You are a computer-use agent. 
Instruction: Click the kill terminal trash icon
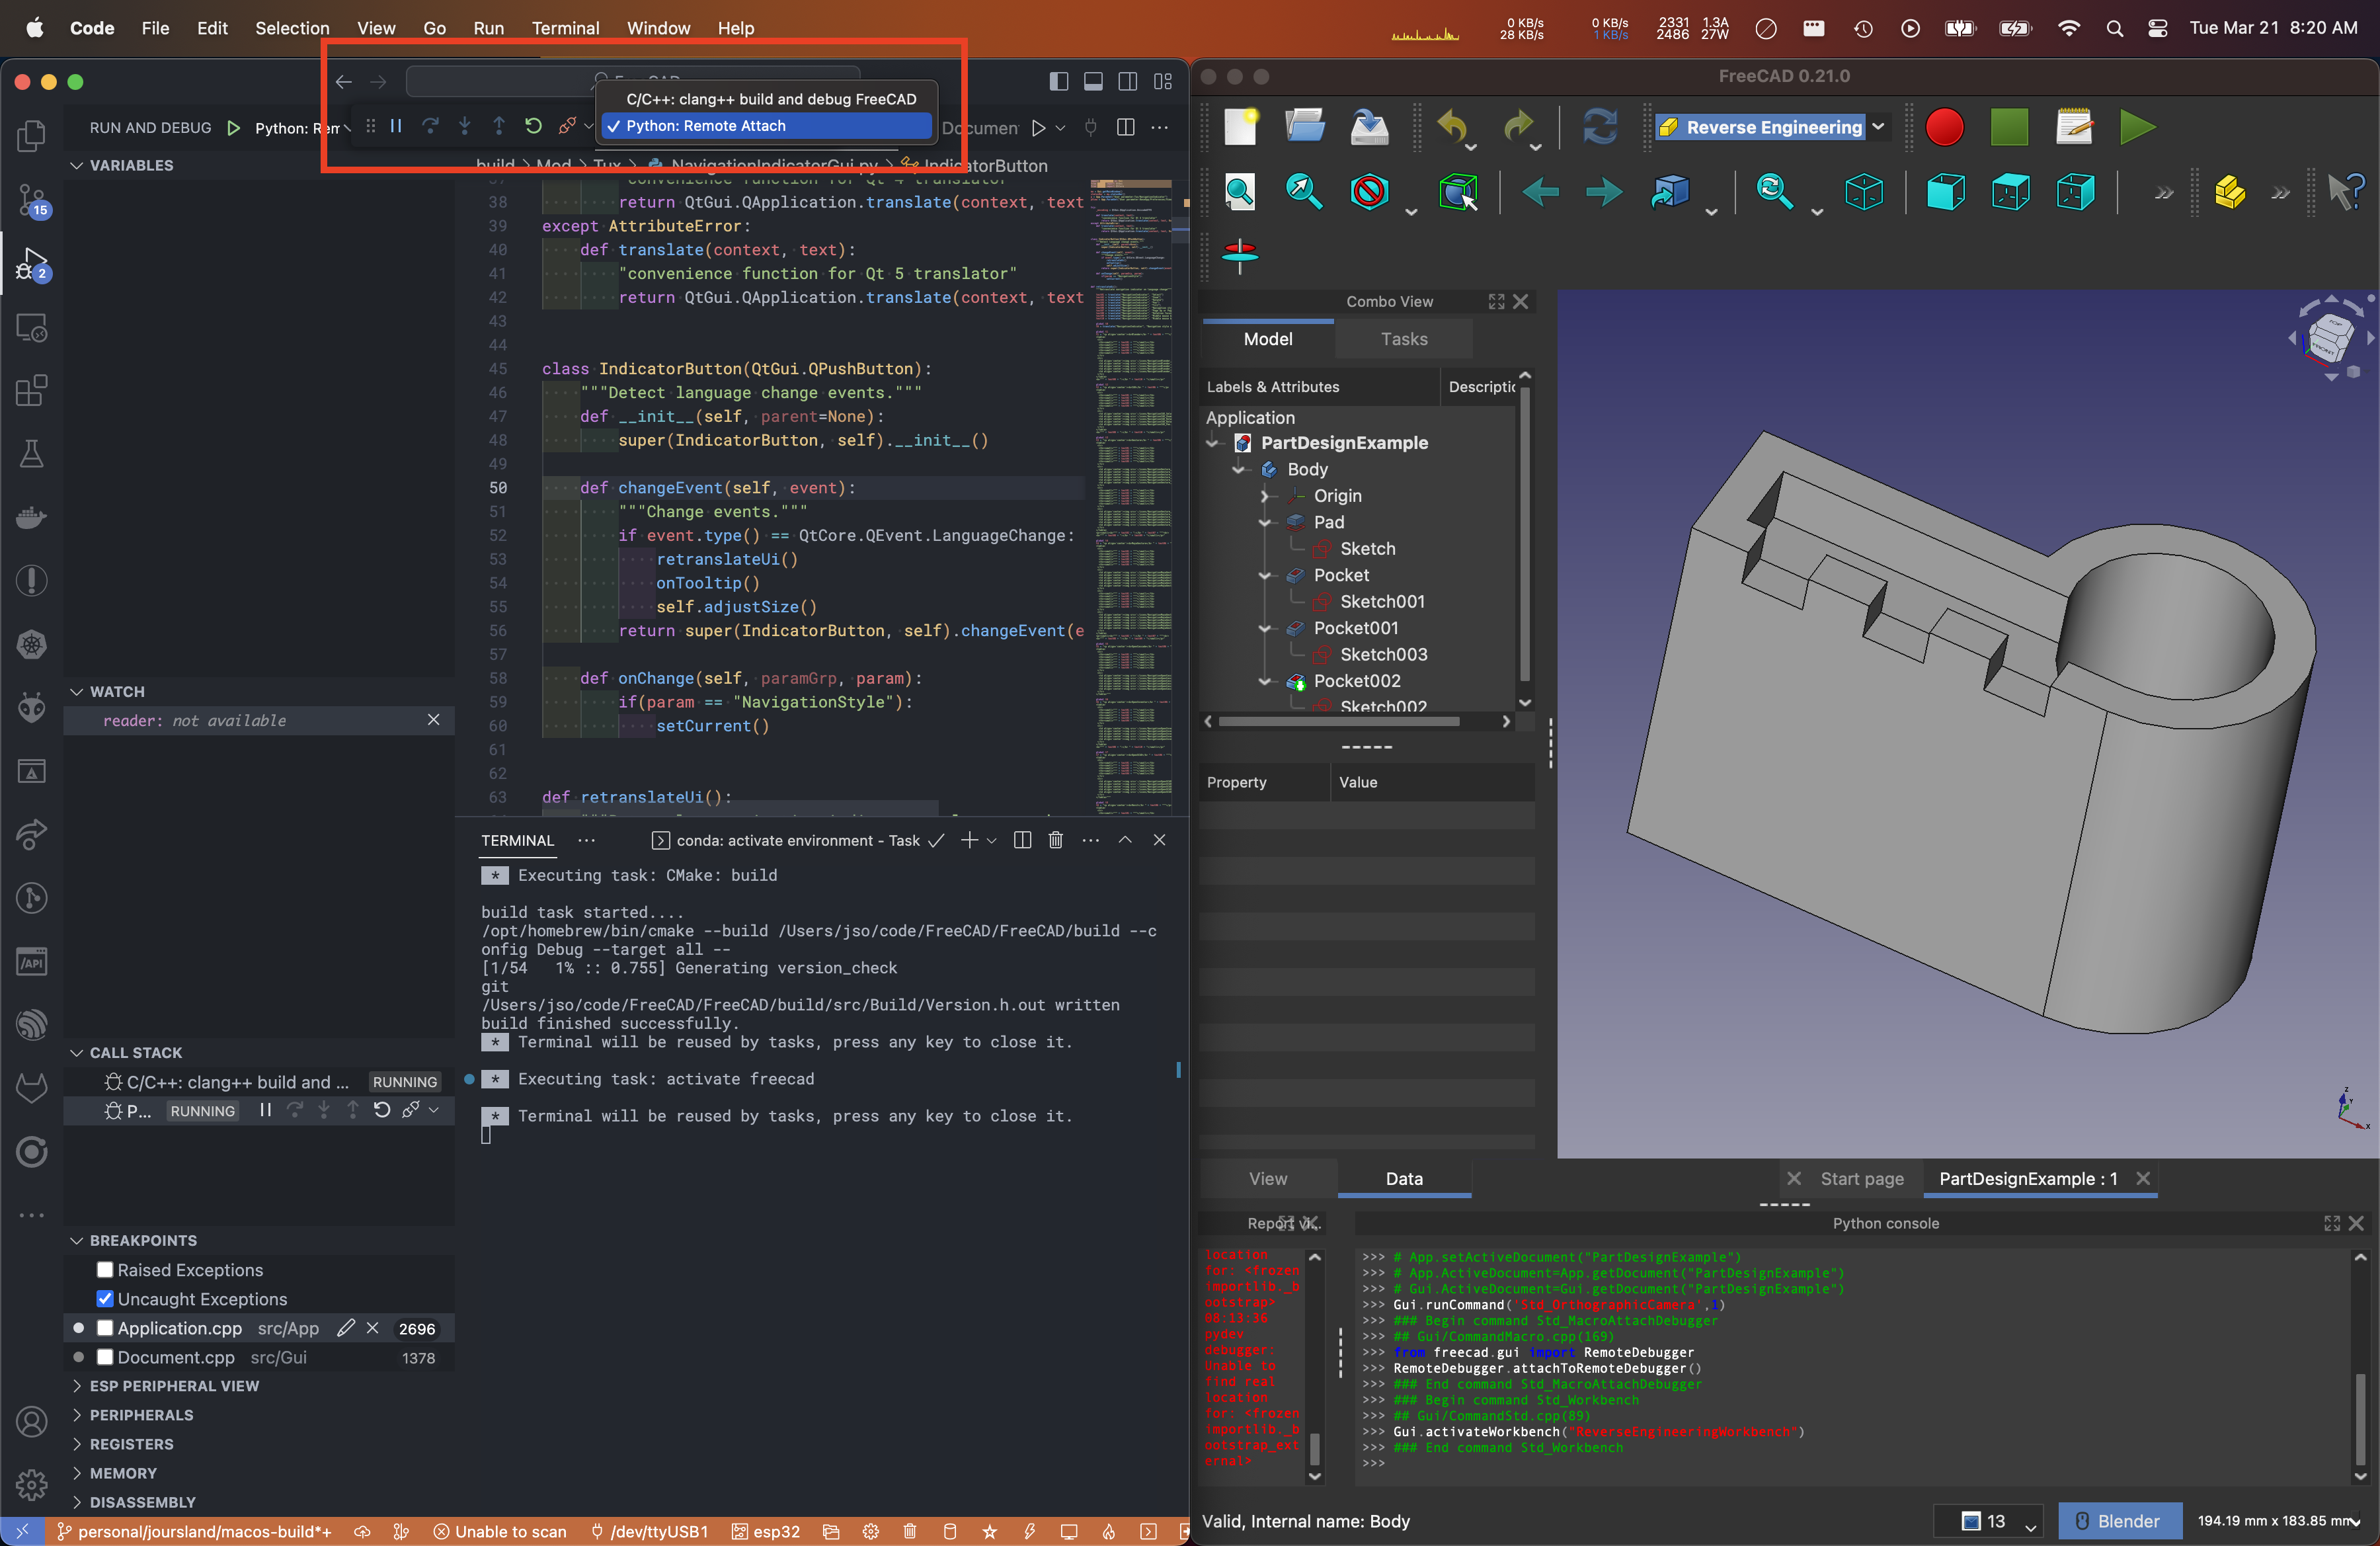[1055, 840]
